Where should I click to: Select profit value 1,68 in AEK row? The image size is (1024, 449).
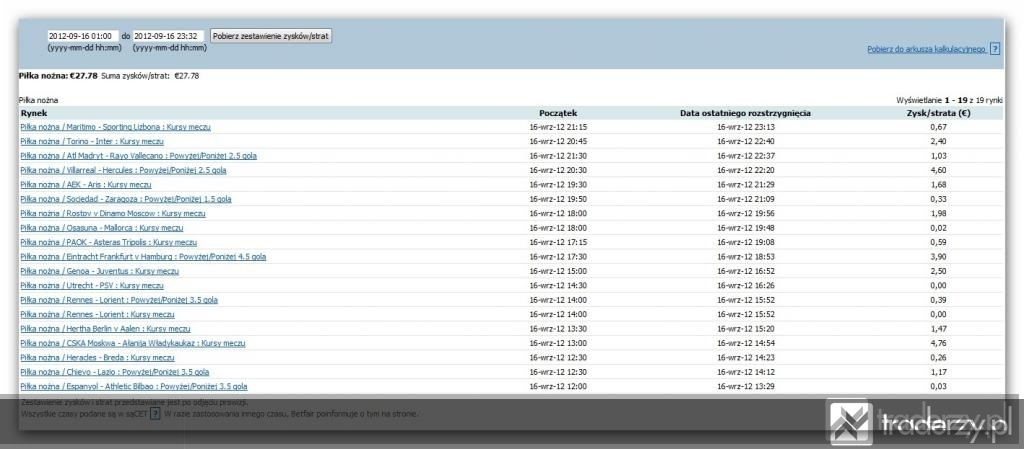(x=938, y=185)
